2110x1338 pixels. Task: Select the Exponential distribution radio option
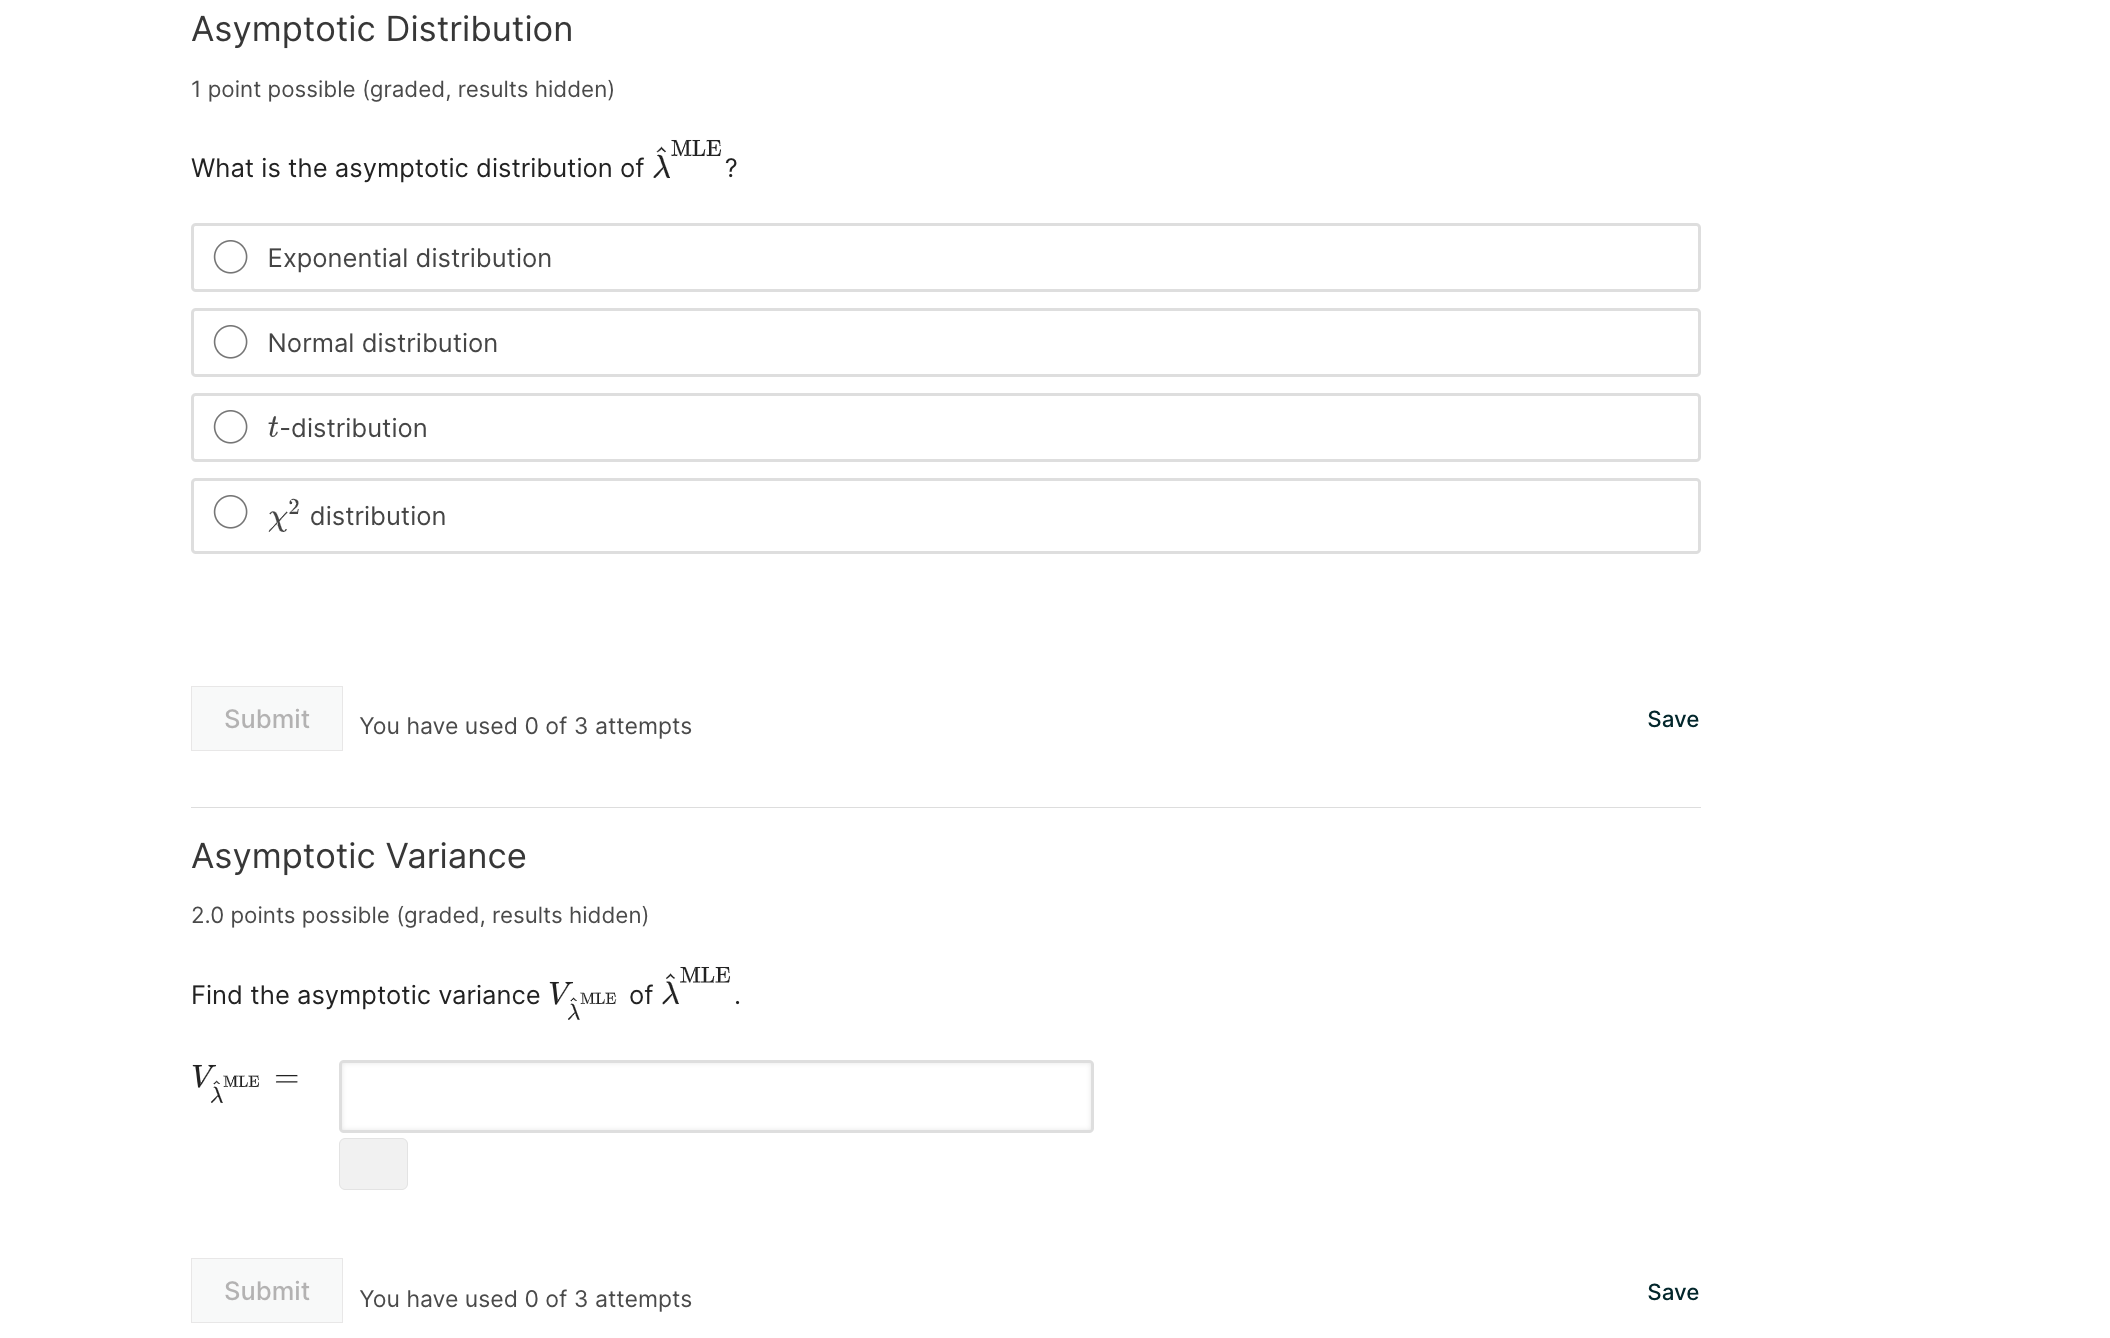click(x=231, y=257)
